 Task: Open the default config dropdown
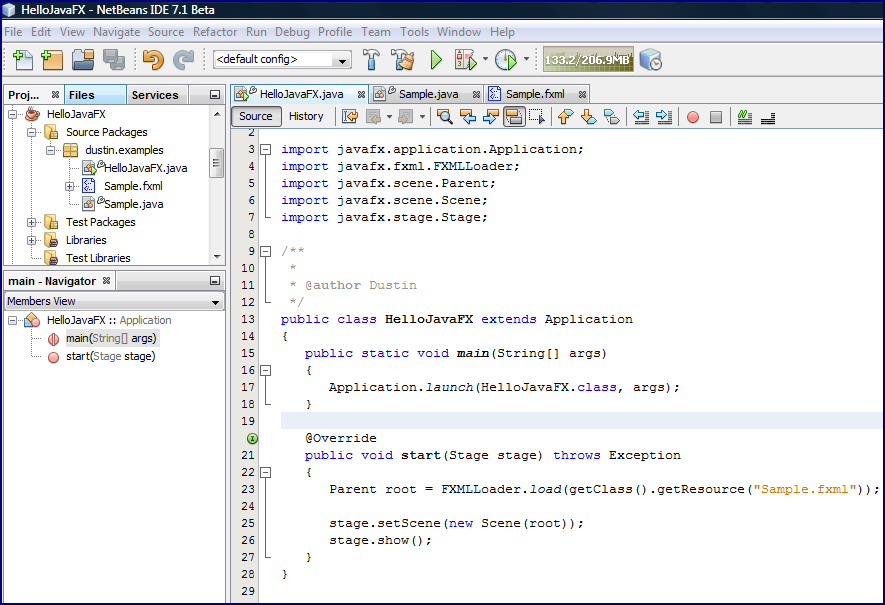(340, 60)
